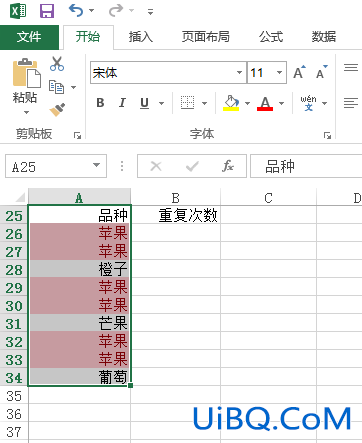Click cell A31 containing 芒果

tap(79, 323)
